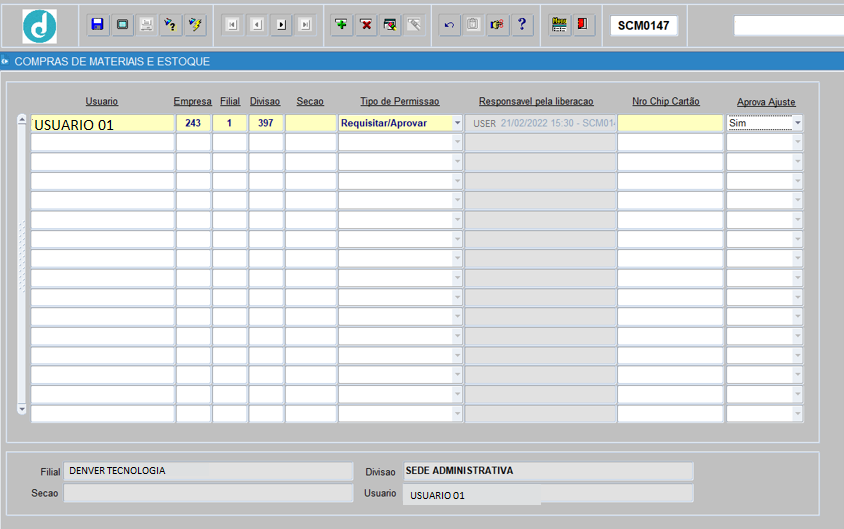Open the Requisitar/Aprovar permission dropdown
The image size is (844, 529).
tap(457, 123)
